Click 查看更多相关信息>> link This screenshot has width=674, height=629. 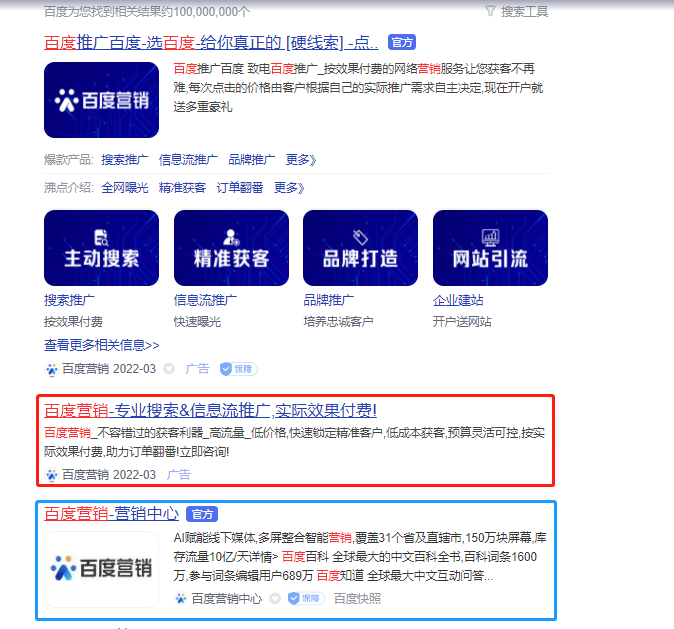[x=101, y=345]
